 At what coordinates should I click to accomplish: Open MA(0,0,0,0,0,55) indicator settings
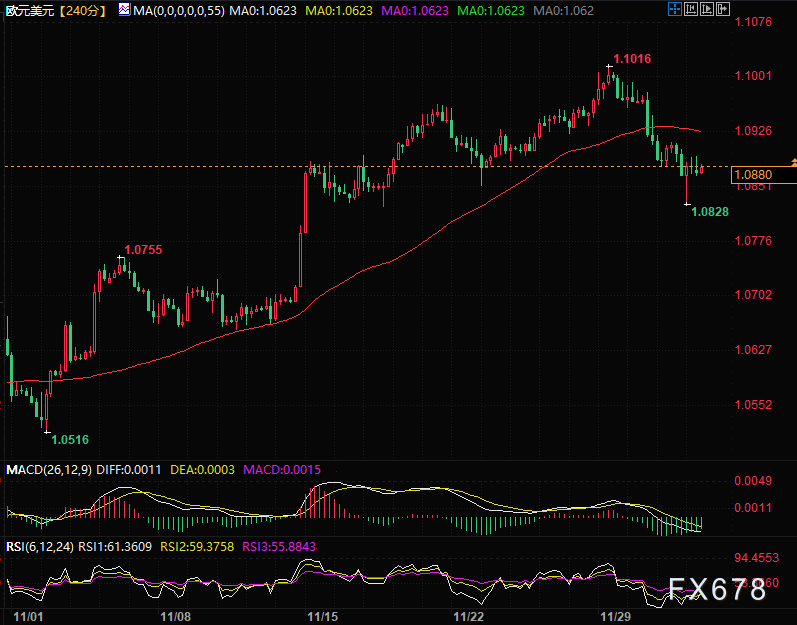pyautogui.click(x=178, y=10)
